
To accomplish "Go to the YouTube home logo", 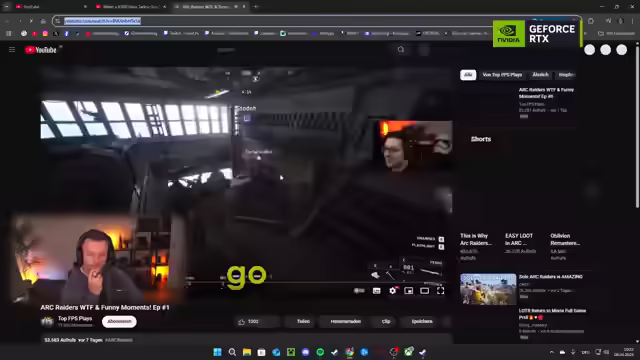I will pyautogui.click(x=40, y=50).
